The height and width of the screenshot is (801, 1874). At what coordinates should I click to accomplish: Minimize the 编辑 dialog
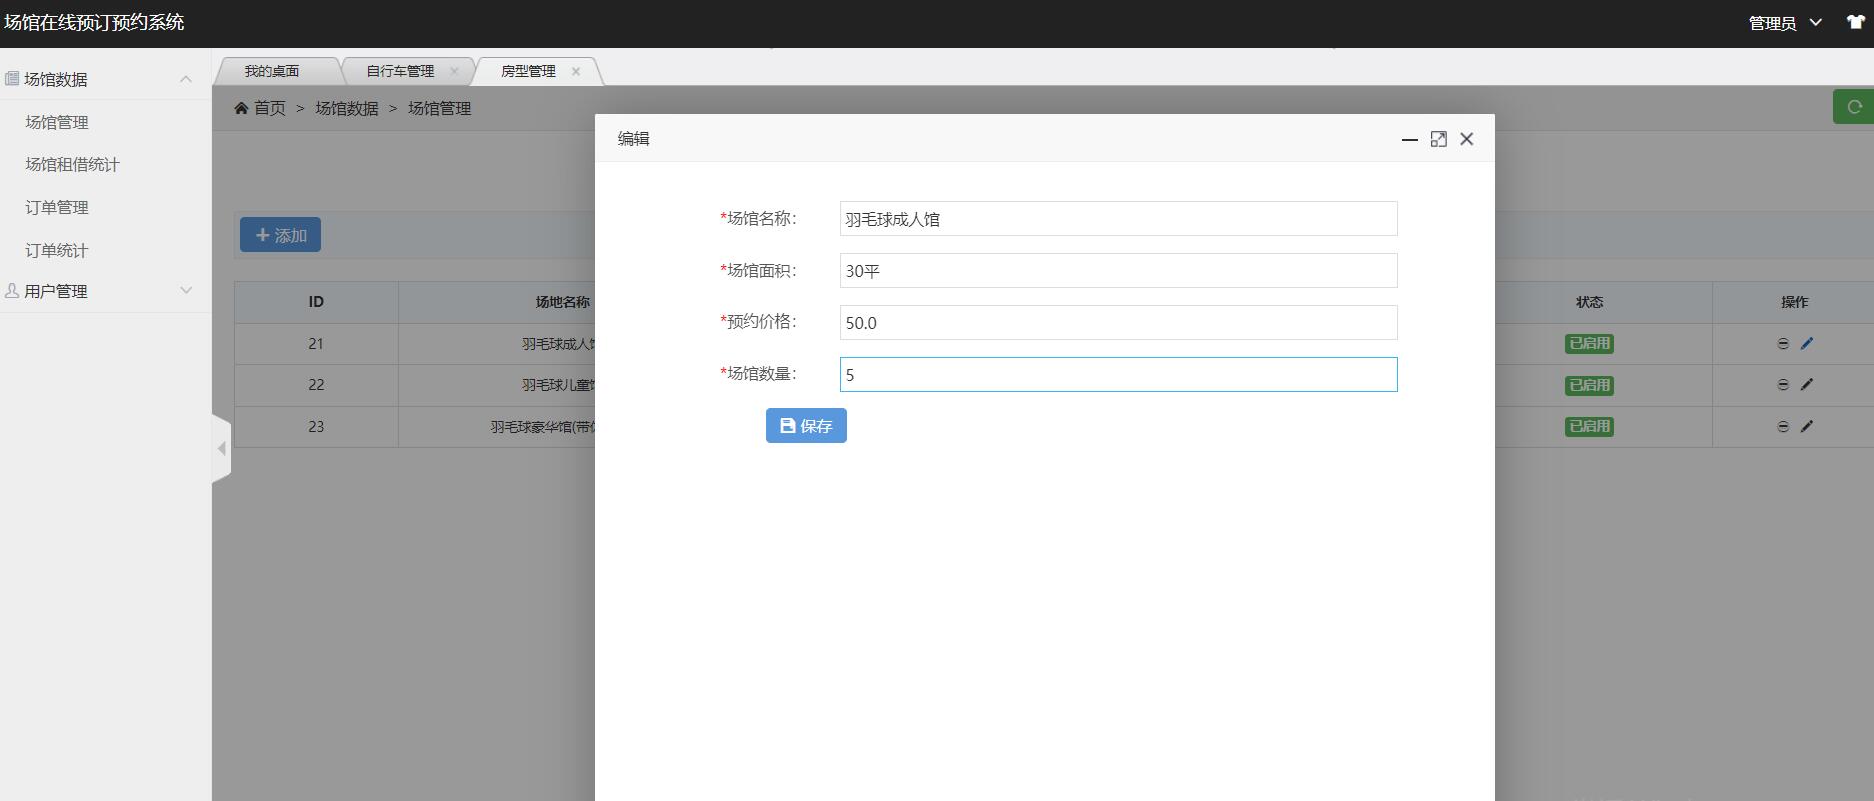tap(1410, 139)
